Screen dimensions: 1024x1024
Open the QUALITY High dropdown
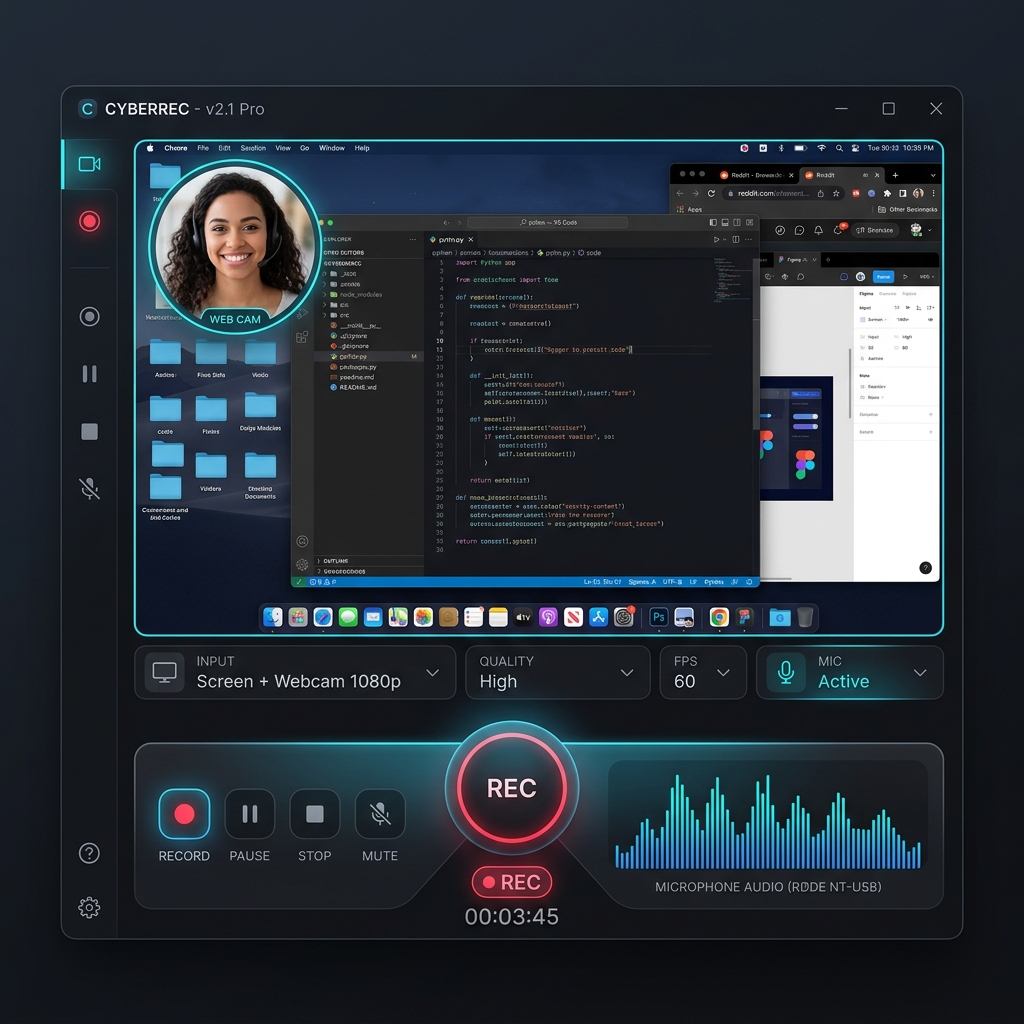click(558, 673)
